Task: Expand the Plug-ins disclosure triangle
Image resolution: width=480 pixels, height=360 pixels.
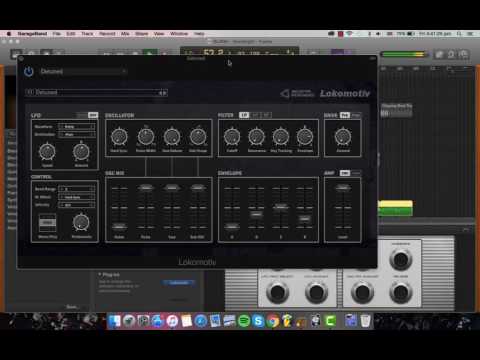Action: point(100,274)
